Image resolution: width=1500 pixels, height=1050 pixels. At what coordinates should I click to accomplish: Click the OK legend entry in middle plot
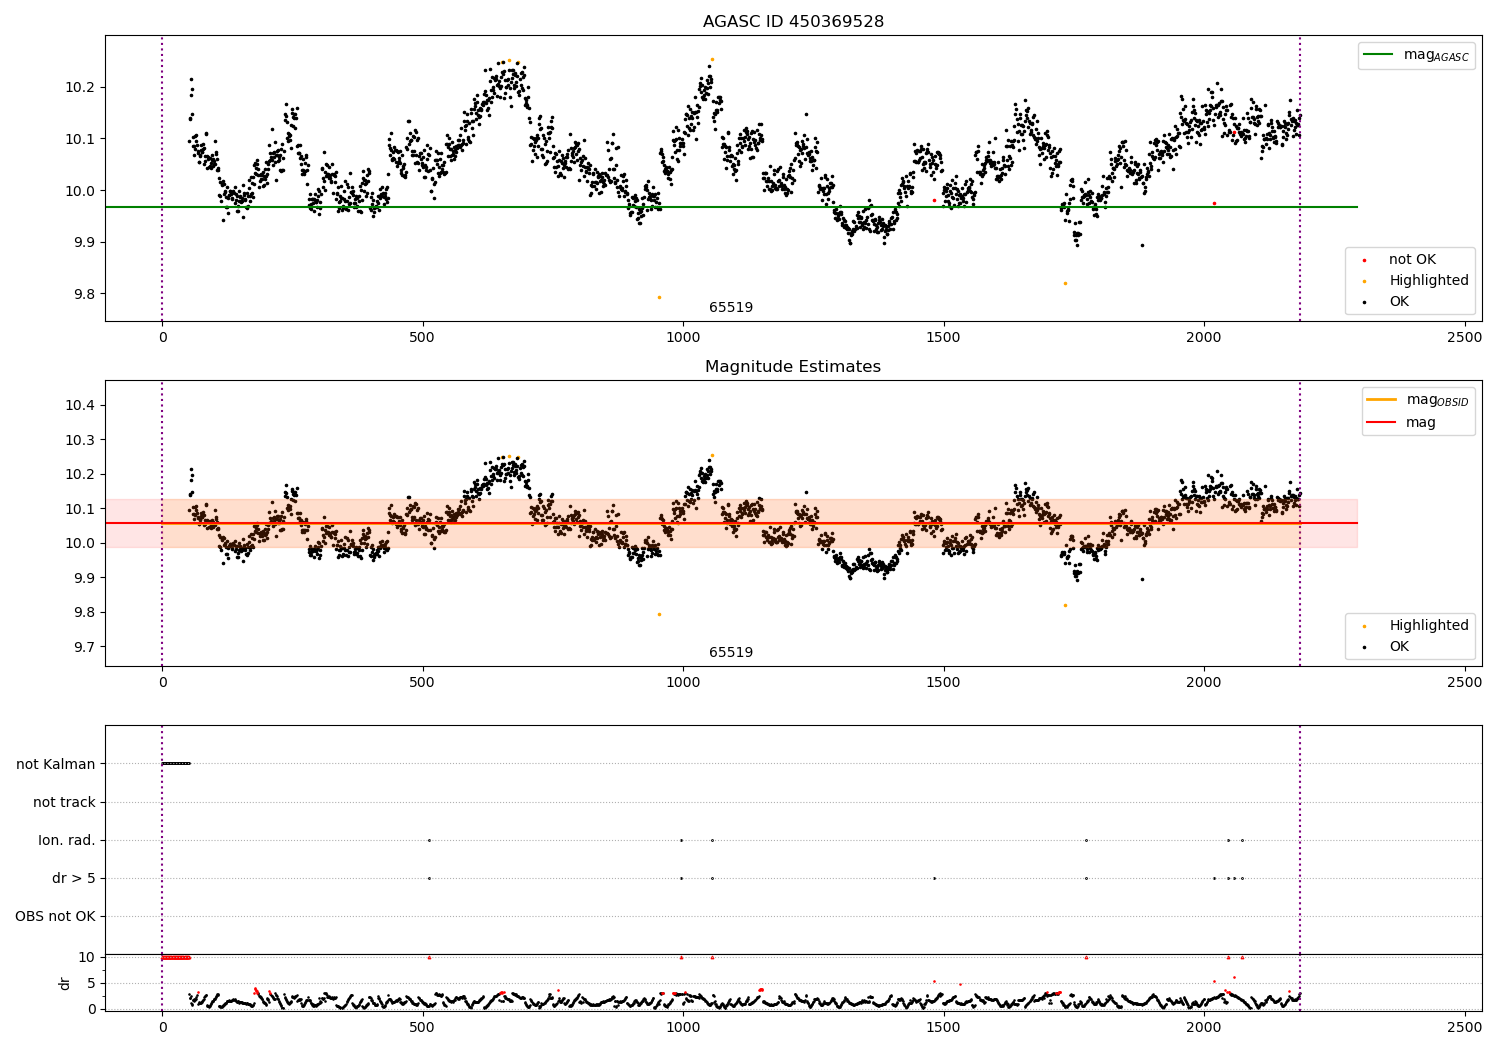1386,646
